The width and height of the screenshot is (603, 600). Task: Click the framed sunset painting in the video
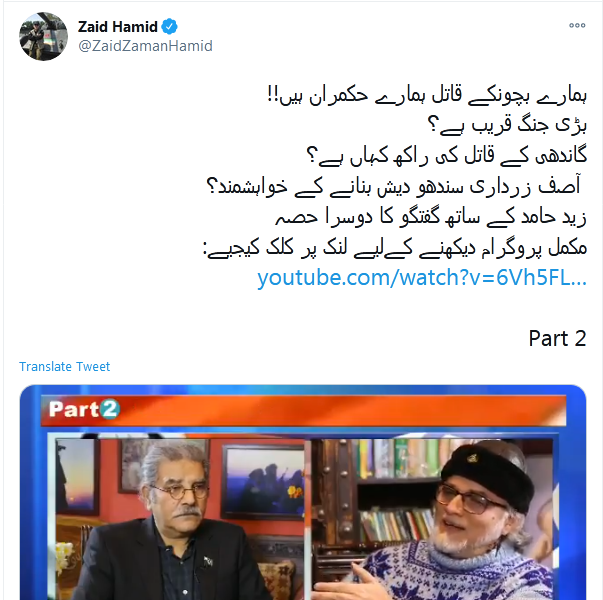click(76, 476)
